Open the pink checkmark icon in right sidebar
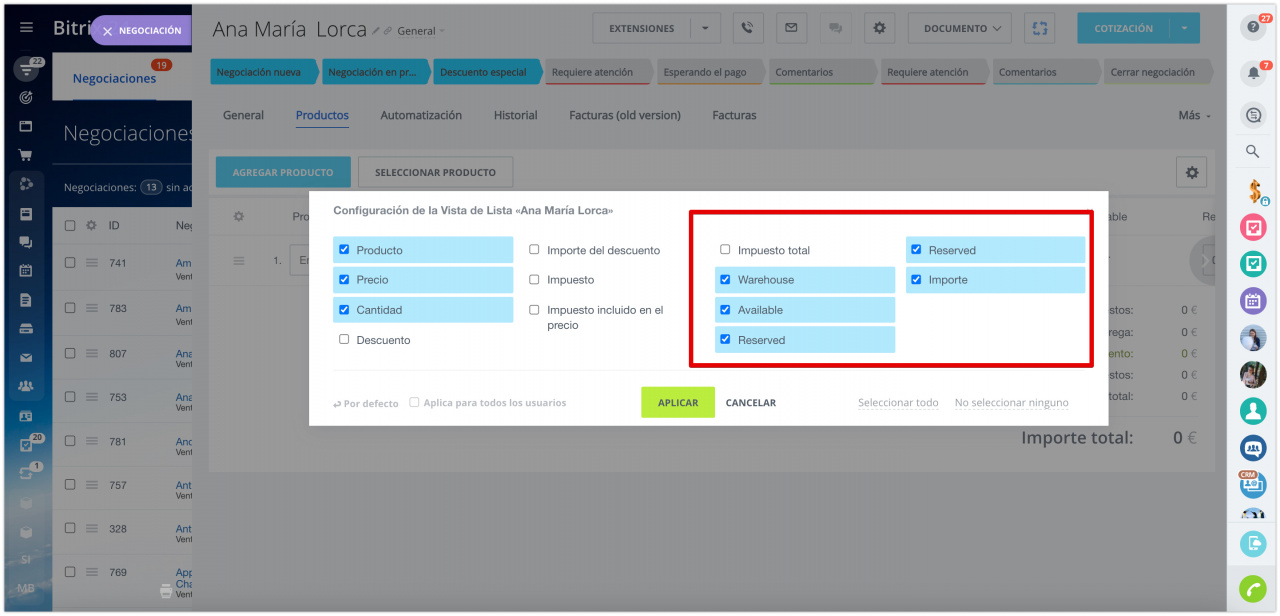Screen dimensions: 1280x616 (x=1253, y=227)
